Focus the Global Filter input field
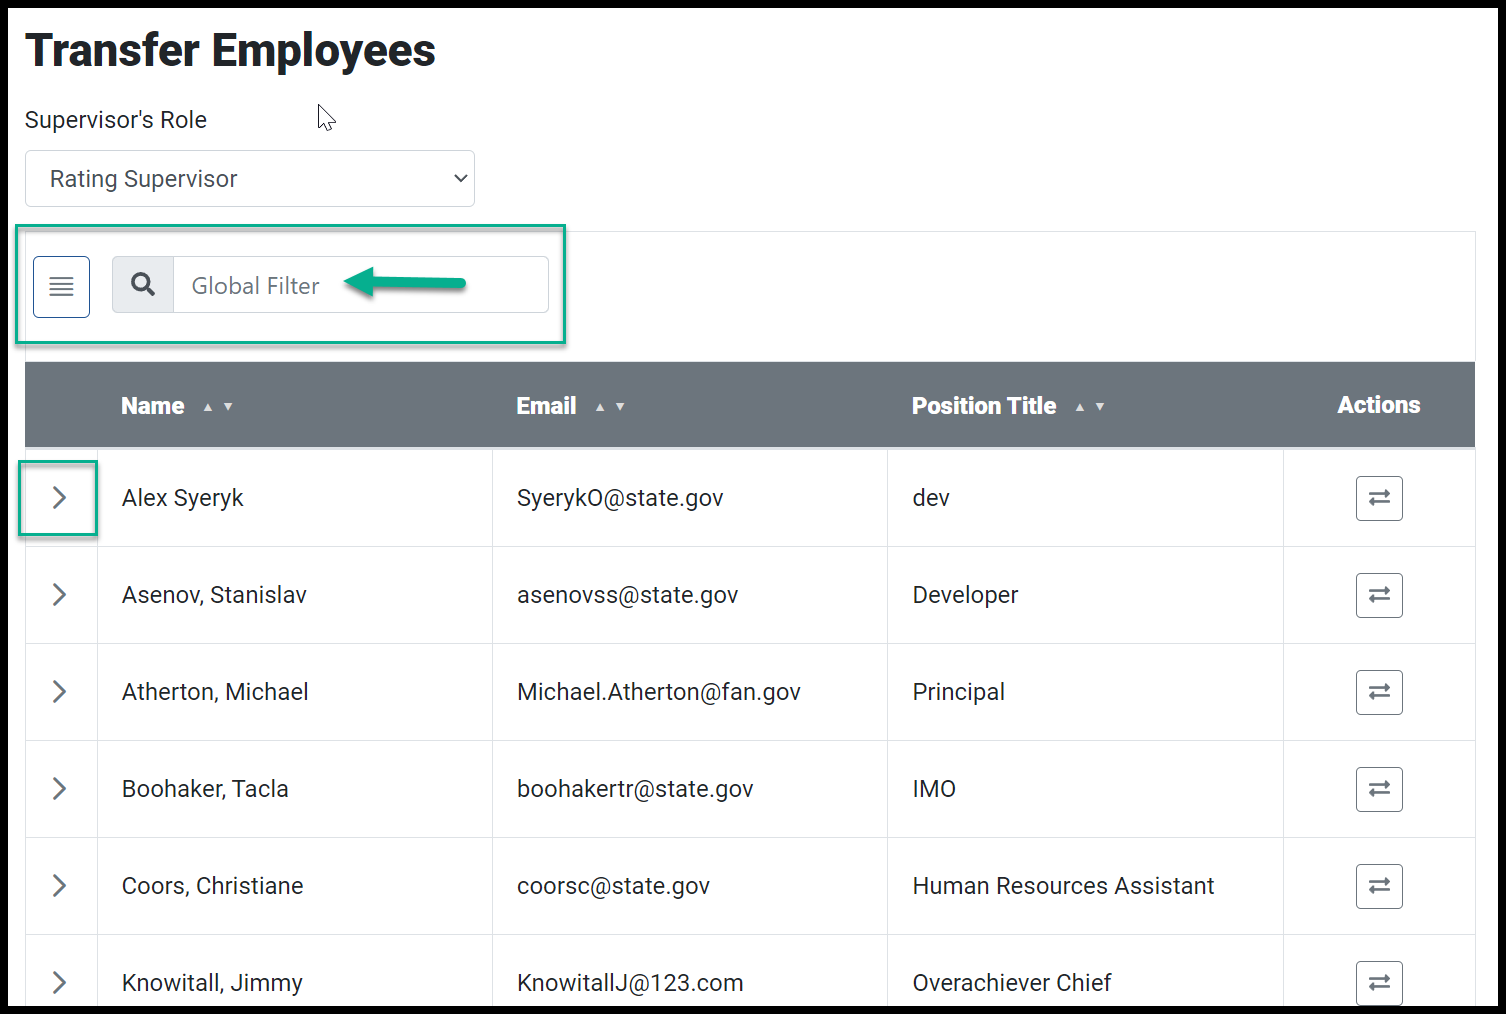This screenshot has width=1506, height=1014. (361, 285)
